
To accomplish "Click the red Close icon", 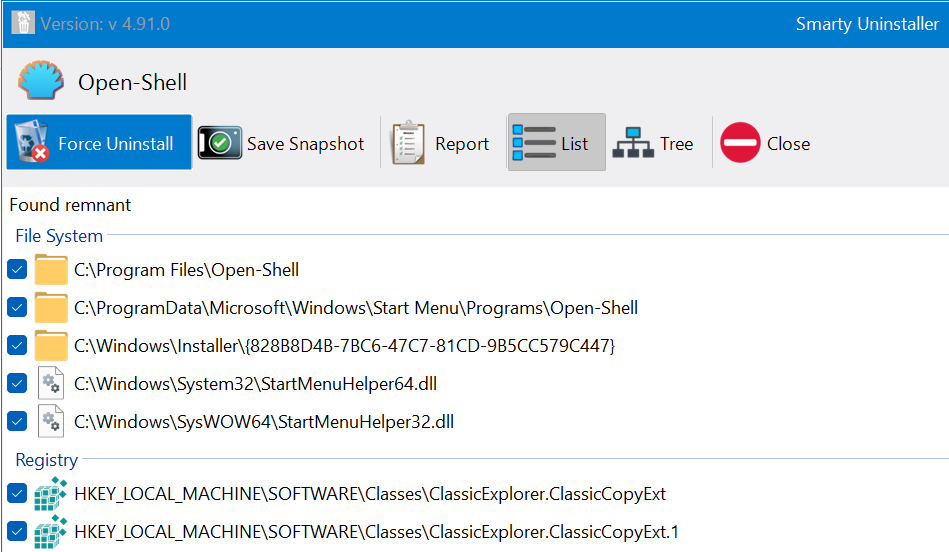I will pos(740,144).
